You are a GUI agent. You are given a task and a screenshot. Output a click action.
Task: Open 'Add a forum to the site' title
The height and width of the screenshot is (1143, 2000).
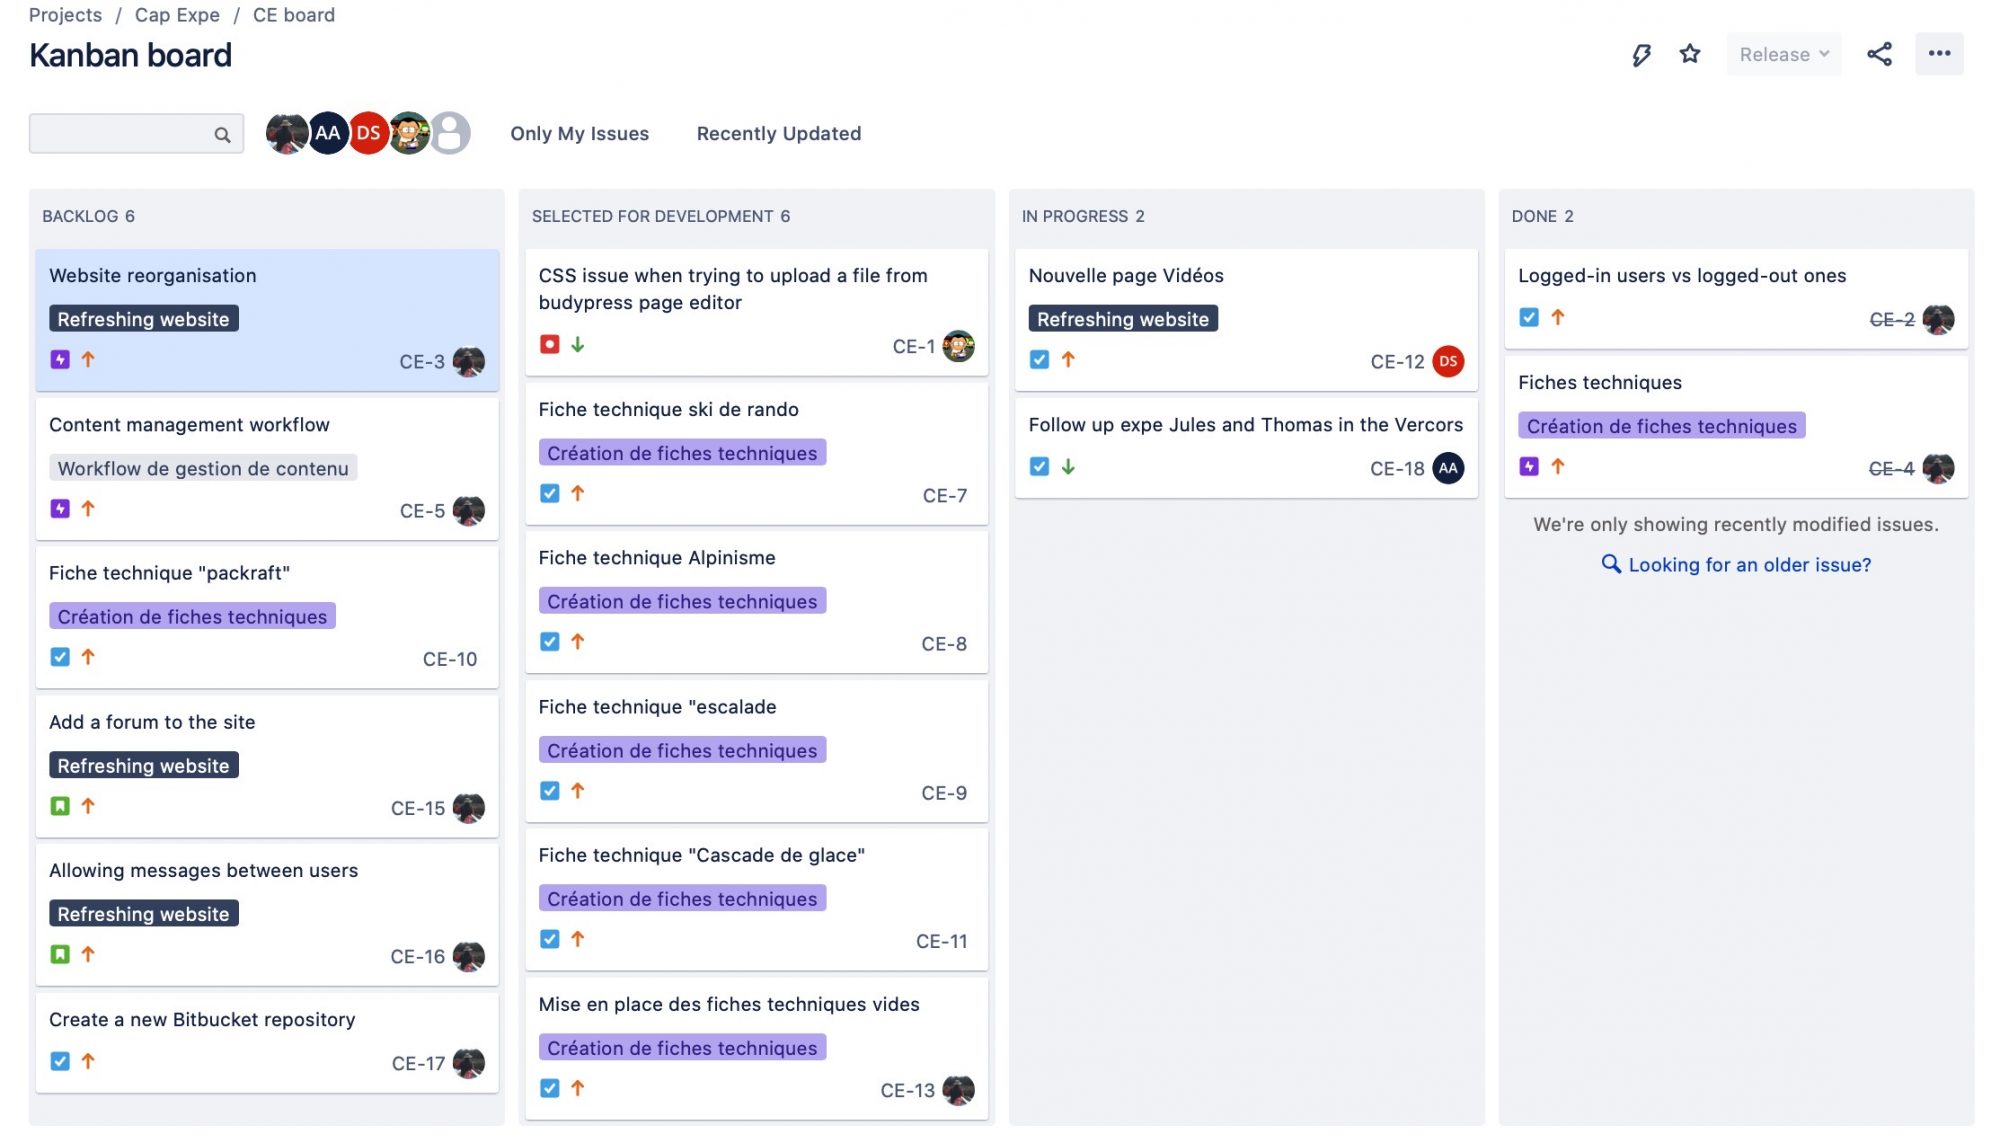pyautogui.click(x=152, y=721)
